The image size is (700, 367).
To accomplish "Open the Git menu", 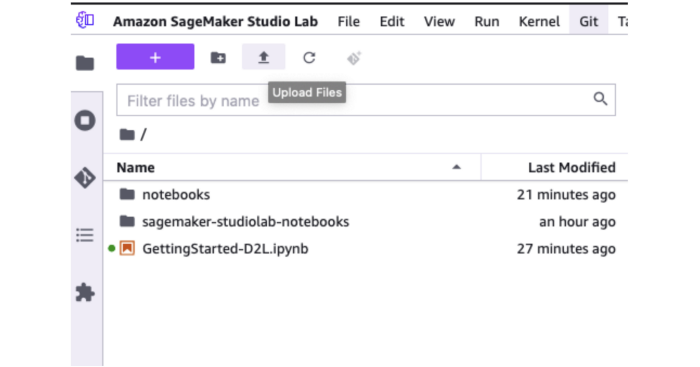I will [x=588, y=21].
